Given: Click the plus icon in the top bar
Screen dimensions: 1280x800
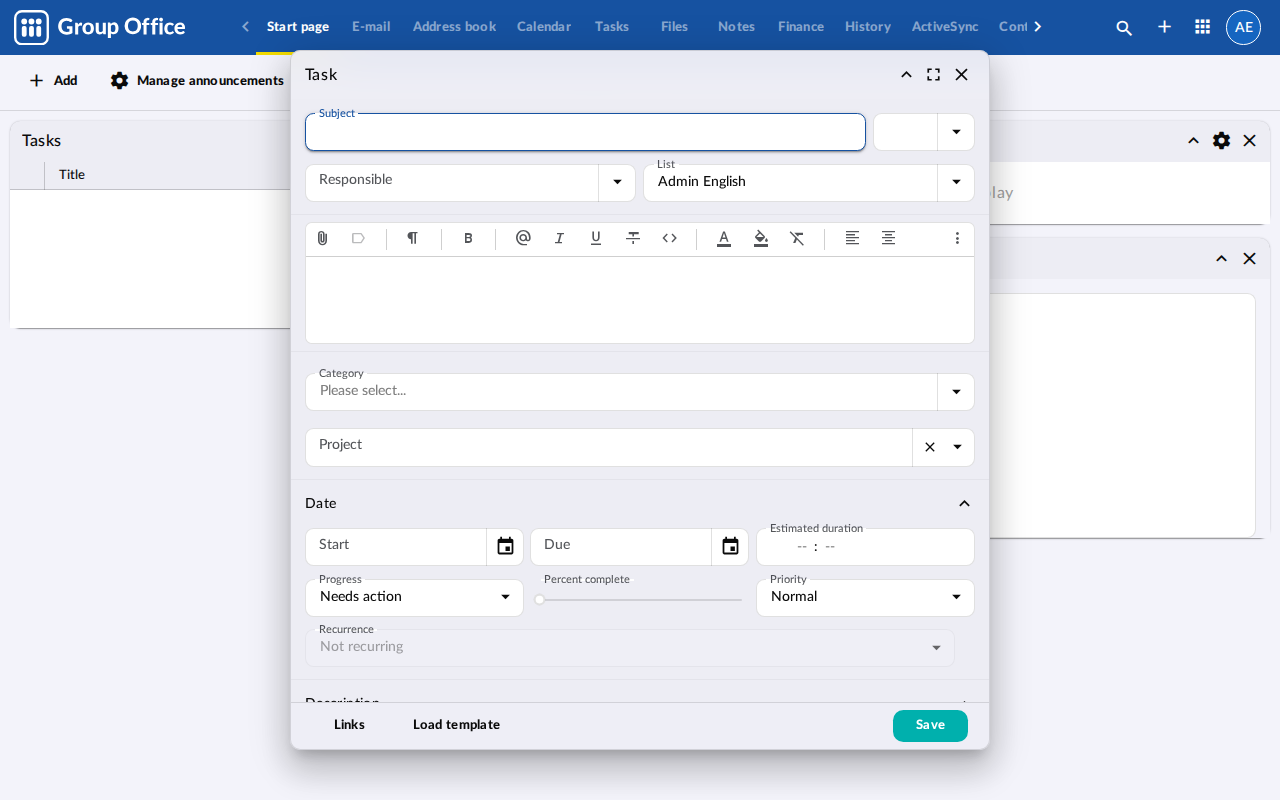Looking at the screenshot, I should [x=1164, y=27].
